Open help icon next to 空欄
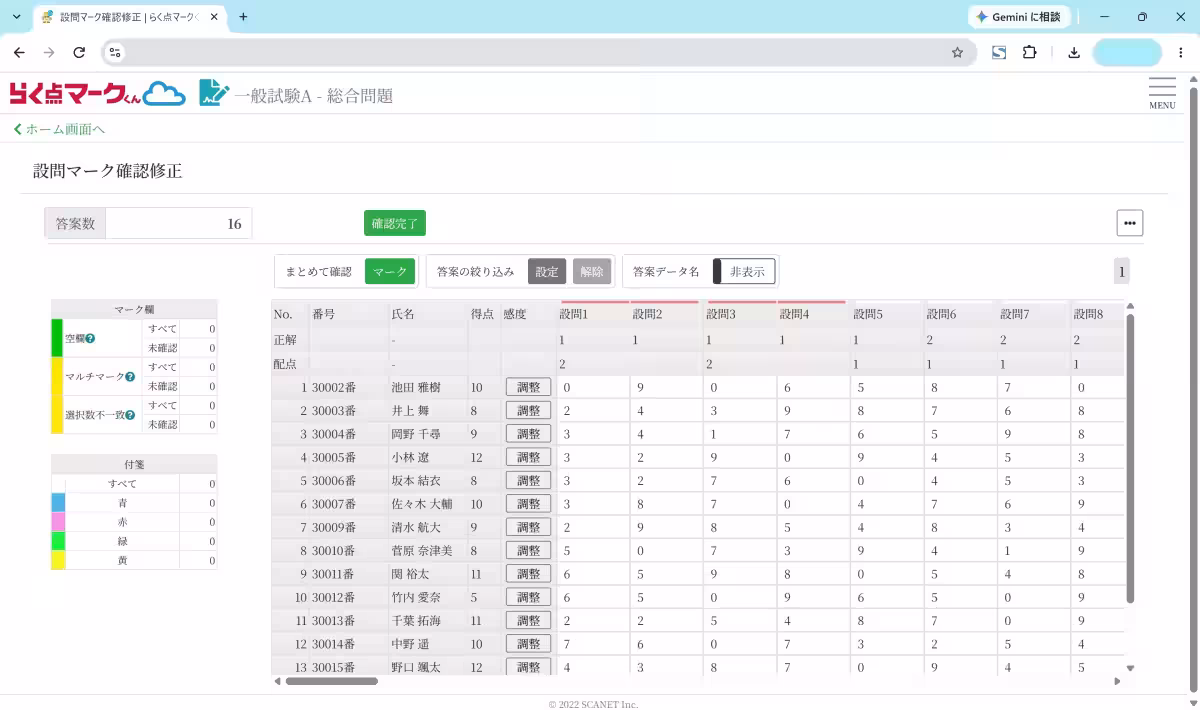Viewport: 1200px width, 710px height. (x=90, y=339)
